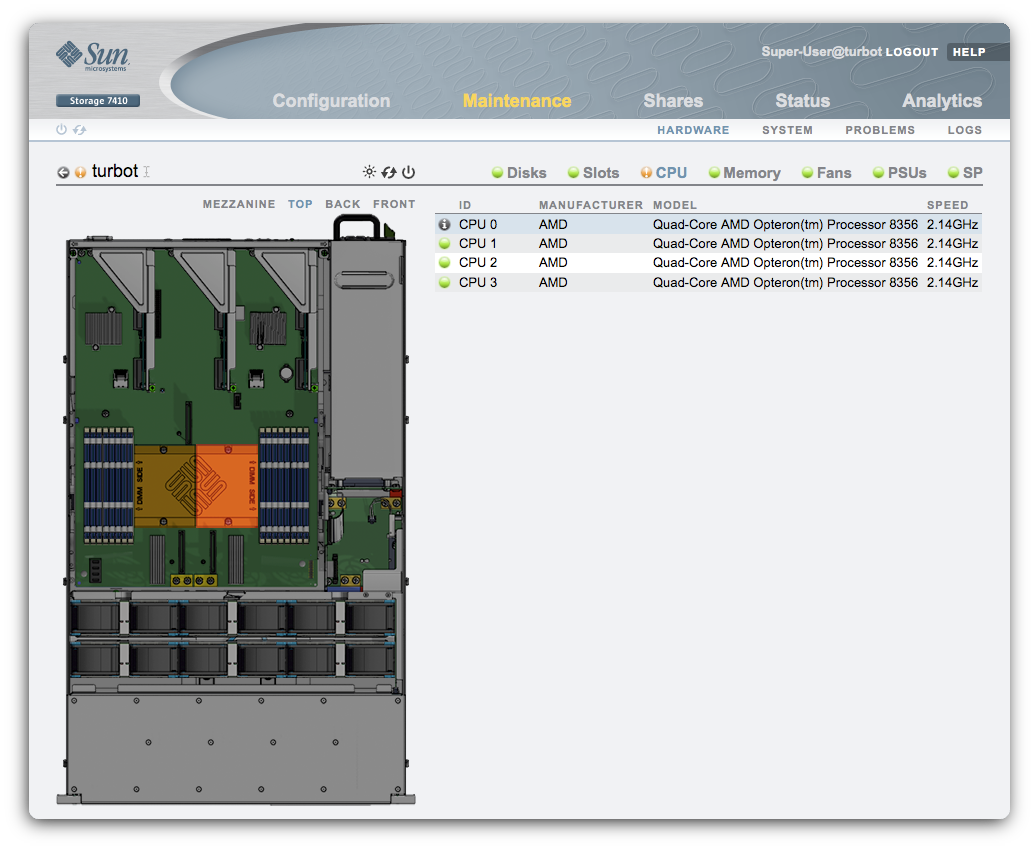Select the PROBLEMS subtab
The width and height of the screenshot is (1035, 850).
[880, 130]
